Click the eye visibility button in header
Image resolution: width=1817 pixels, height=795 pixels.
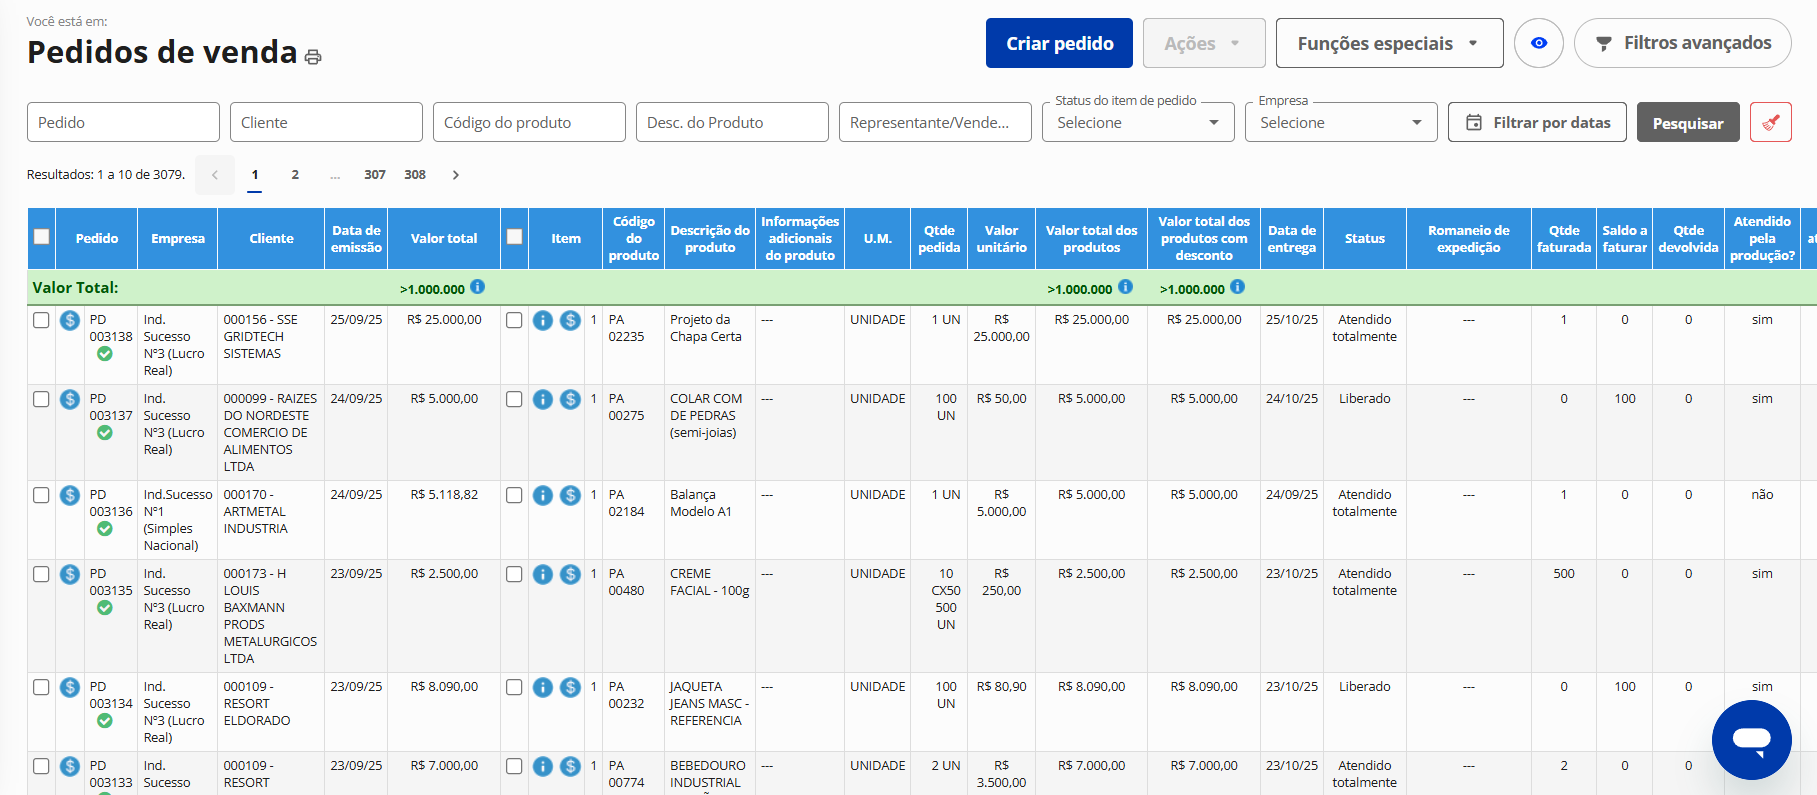[x=1538, y=43]
